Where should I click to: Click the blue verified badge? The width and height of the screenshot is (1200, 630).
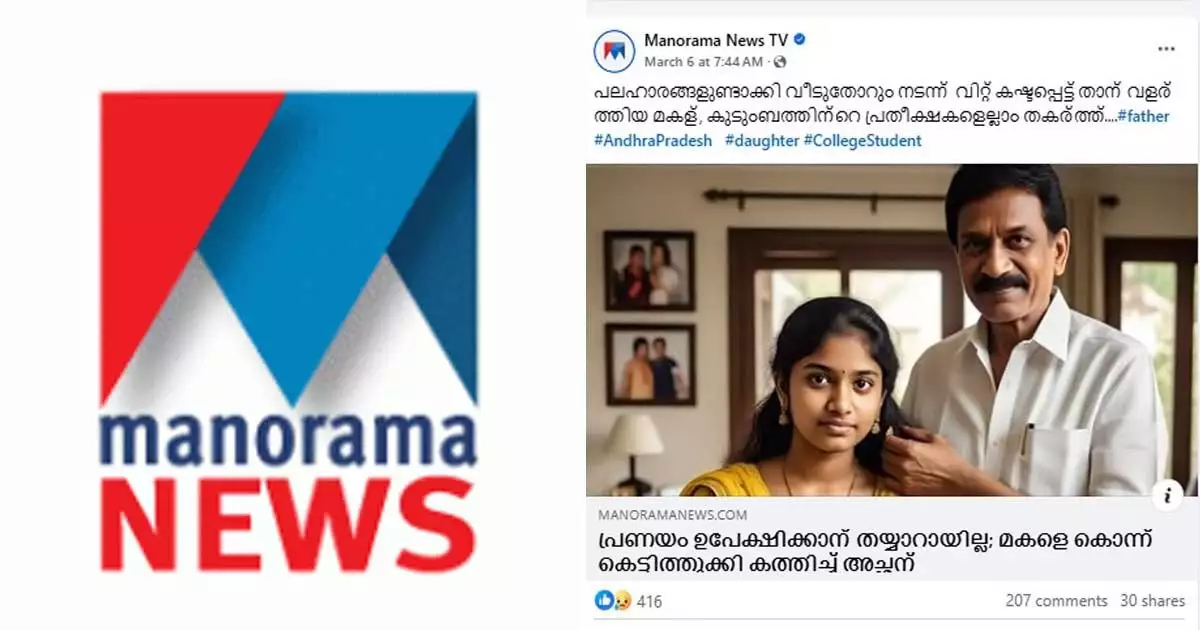tap(800, 41)
